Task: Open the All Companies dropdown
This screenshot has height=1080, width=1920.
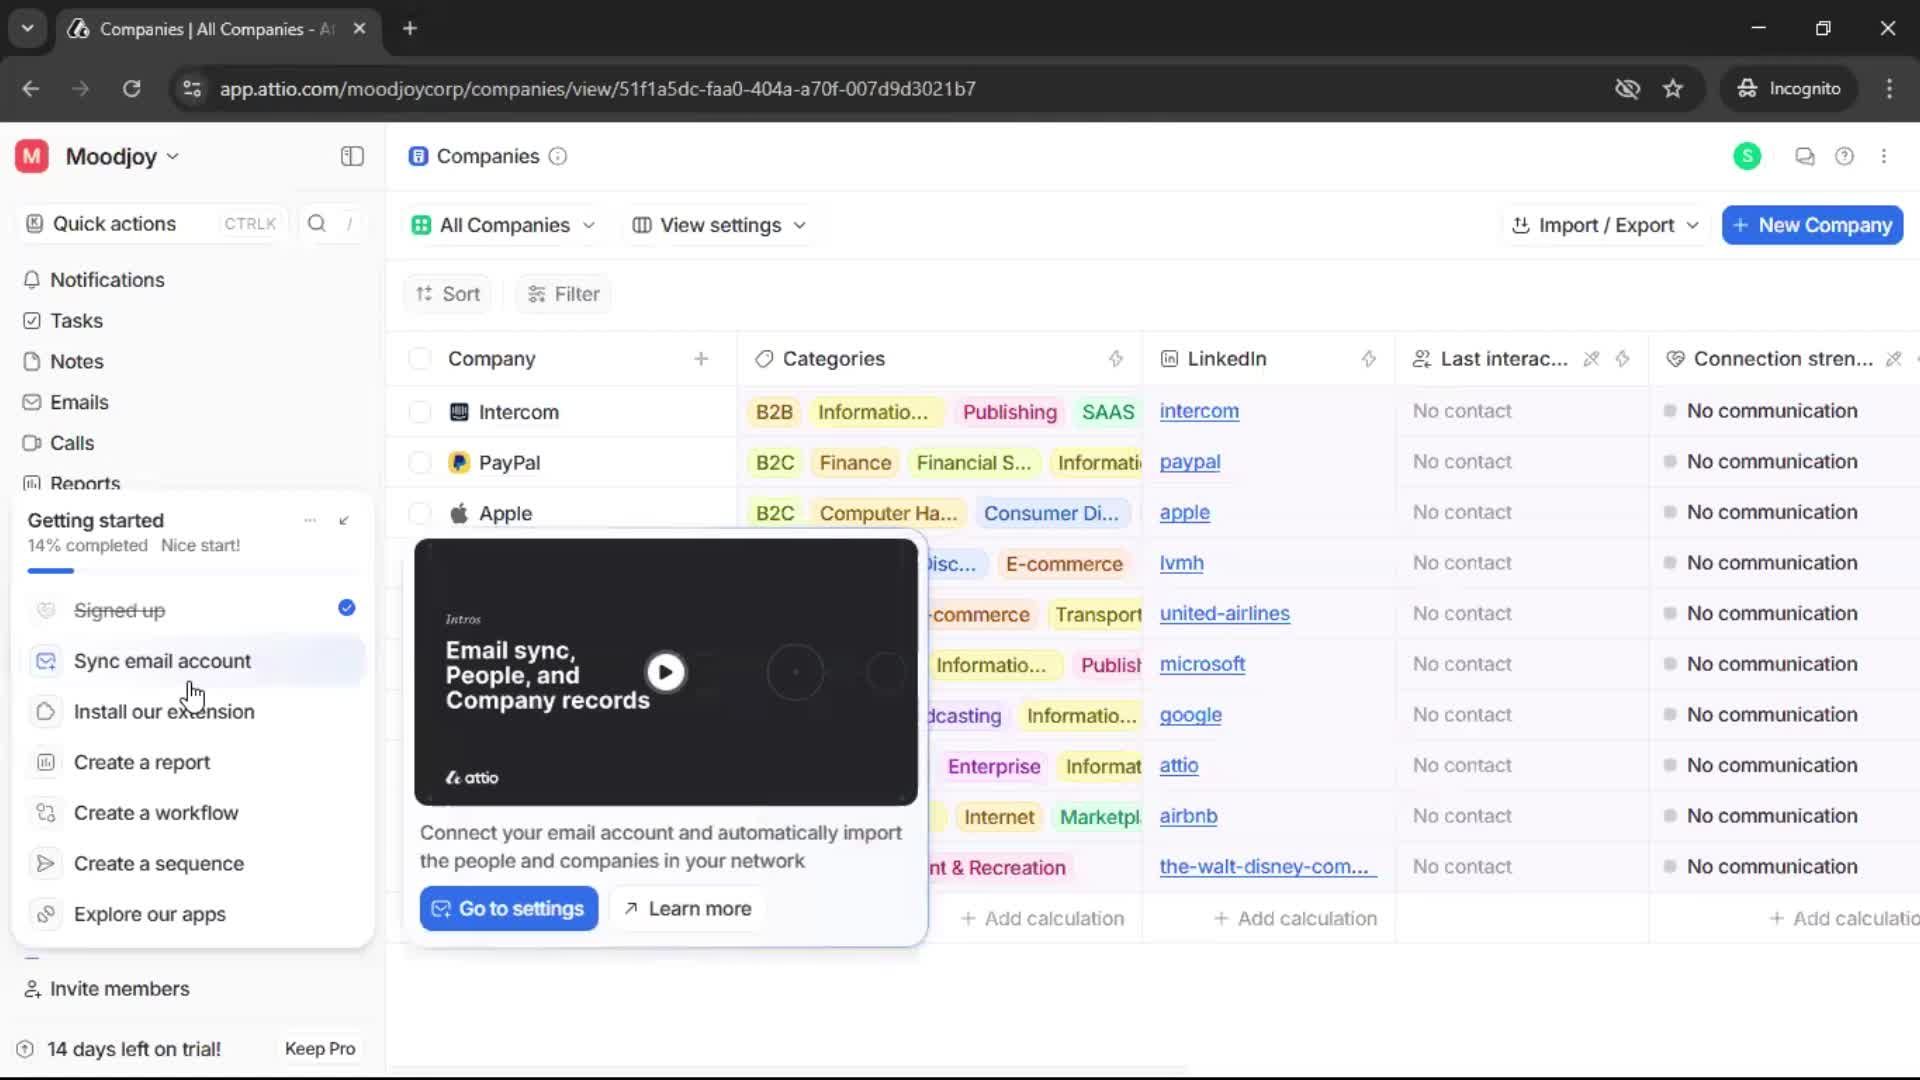Action: pyautogui.click(x=503, y=225)
